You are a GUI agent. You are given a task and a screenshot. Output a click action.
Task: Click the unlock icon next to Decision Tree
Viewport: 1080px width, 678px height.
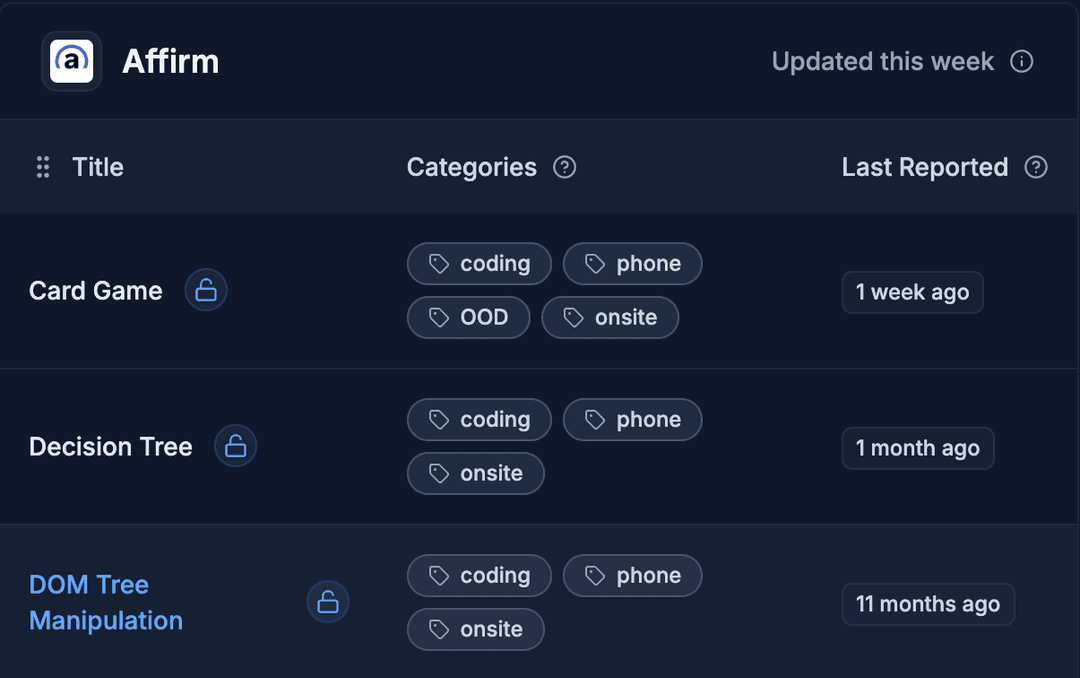[236, 446]
